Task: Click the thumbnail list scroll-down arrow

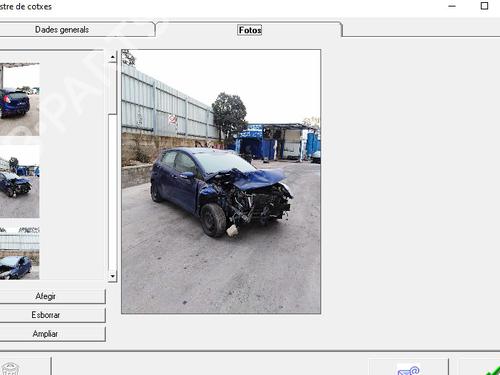Action: [x=113, y=276]
